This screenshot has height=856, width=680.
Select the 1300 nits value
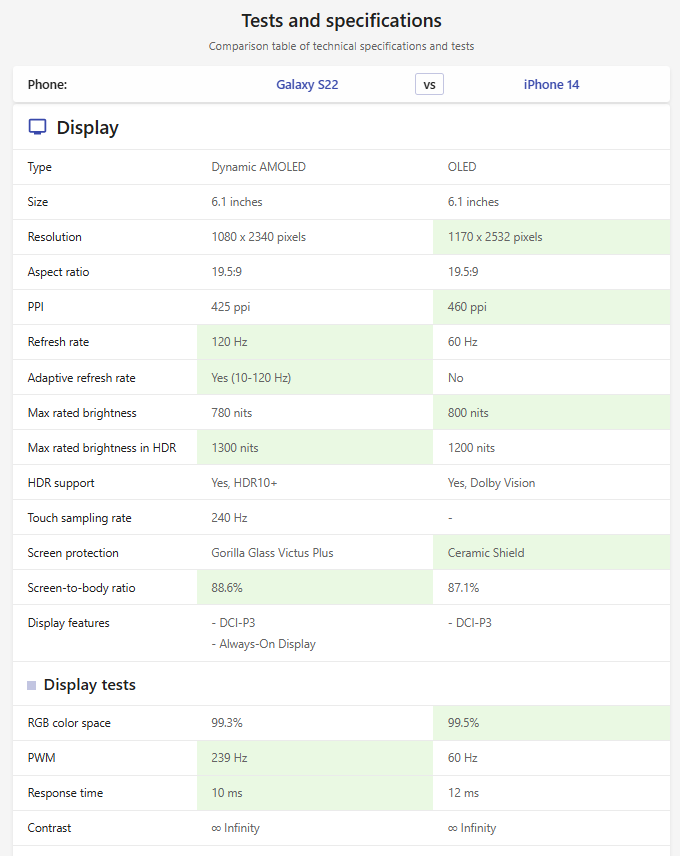tap(235, 448)
